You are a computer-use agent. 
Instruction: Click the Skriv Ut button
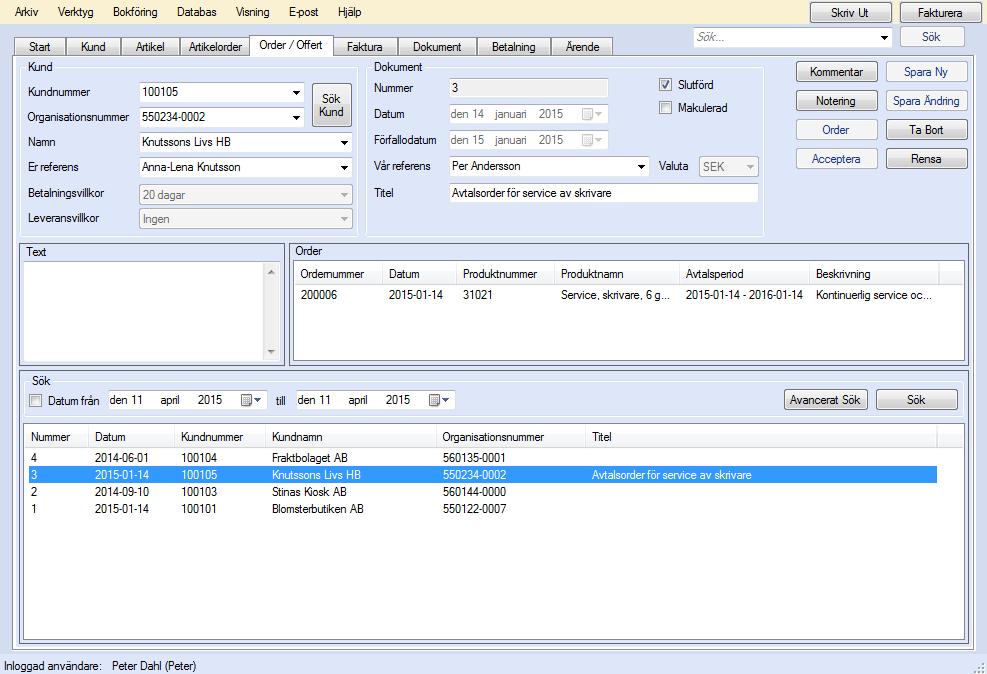point(850,13)
